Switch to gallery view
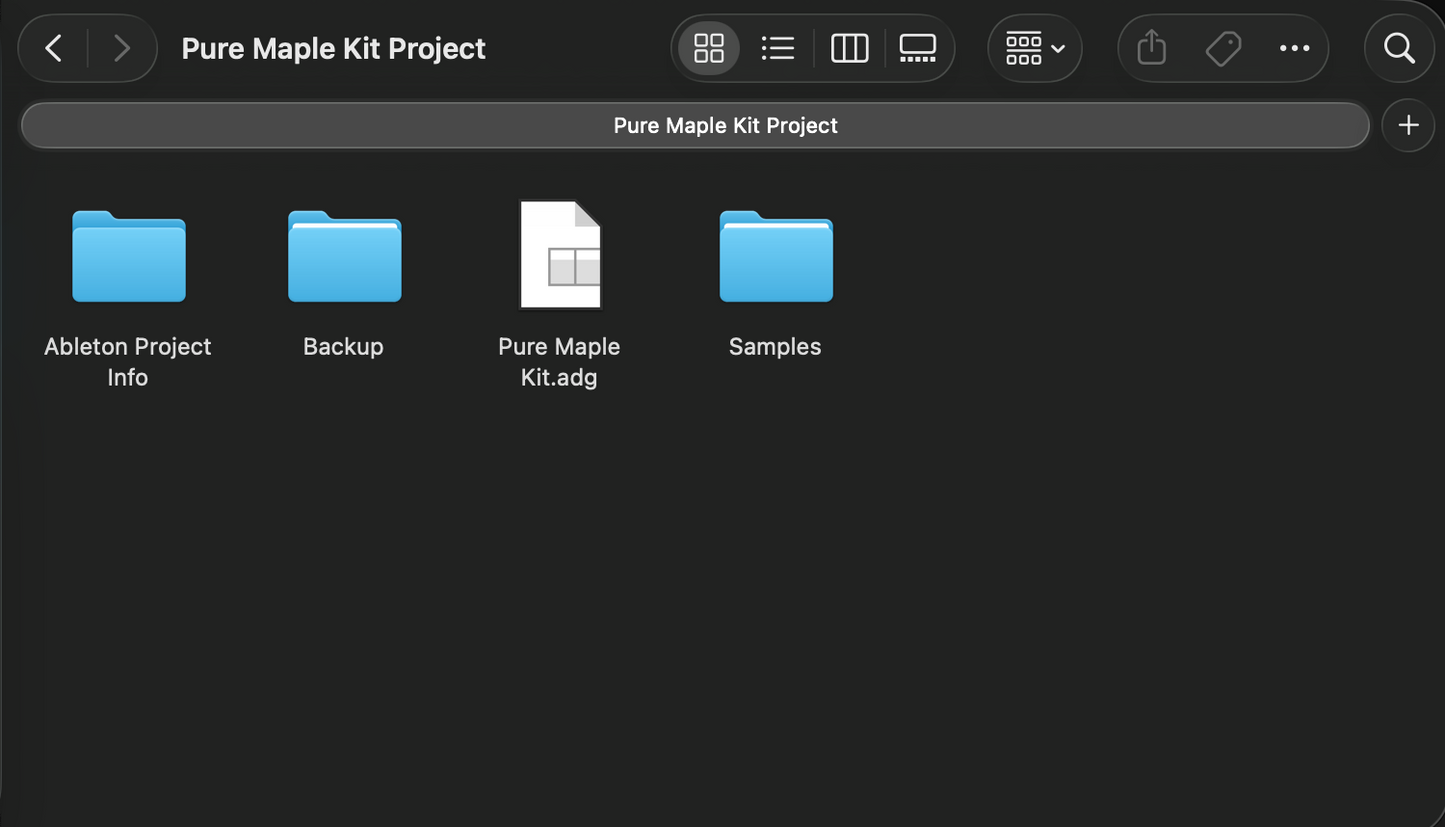 [917, 48]
